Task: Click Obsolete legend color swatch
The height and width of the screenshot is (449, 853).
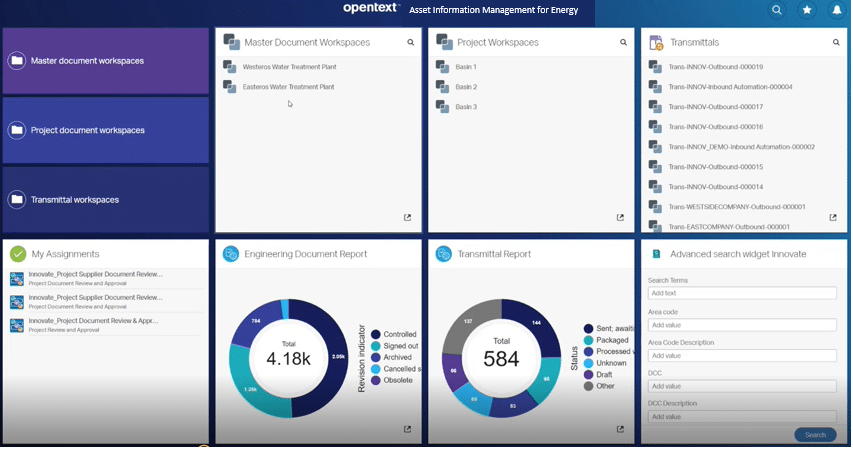Action: point(375,380)
